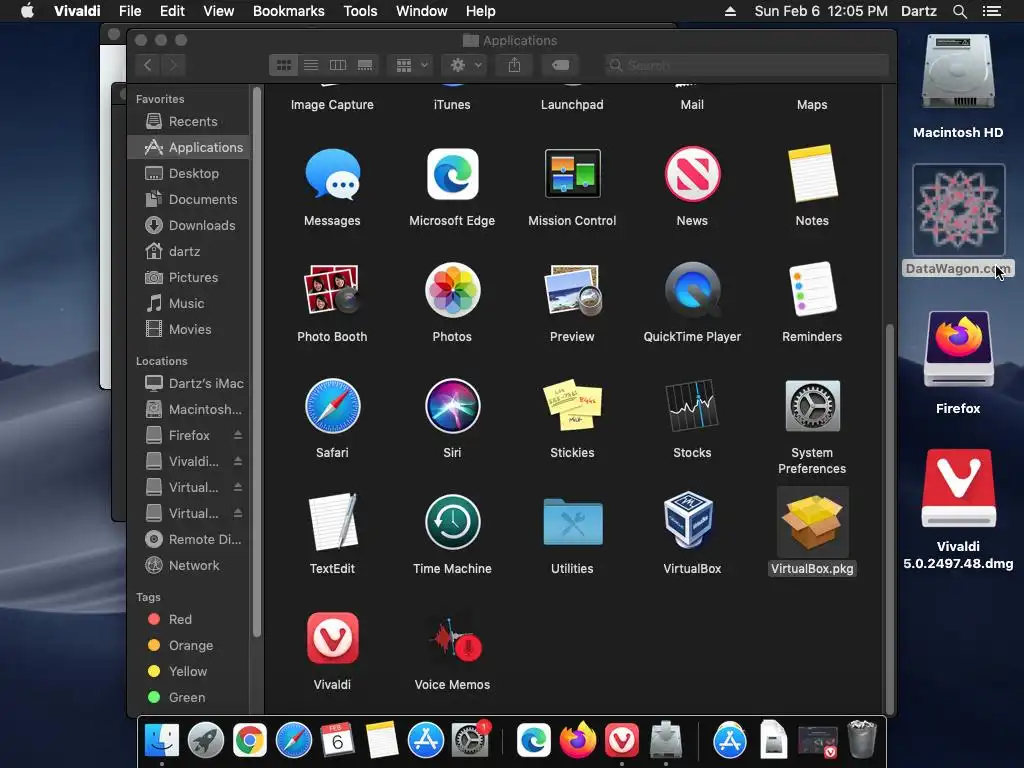Select the TextEdit app icon

click(x=332, y=522)
